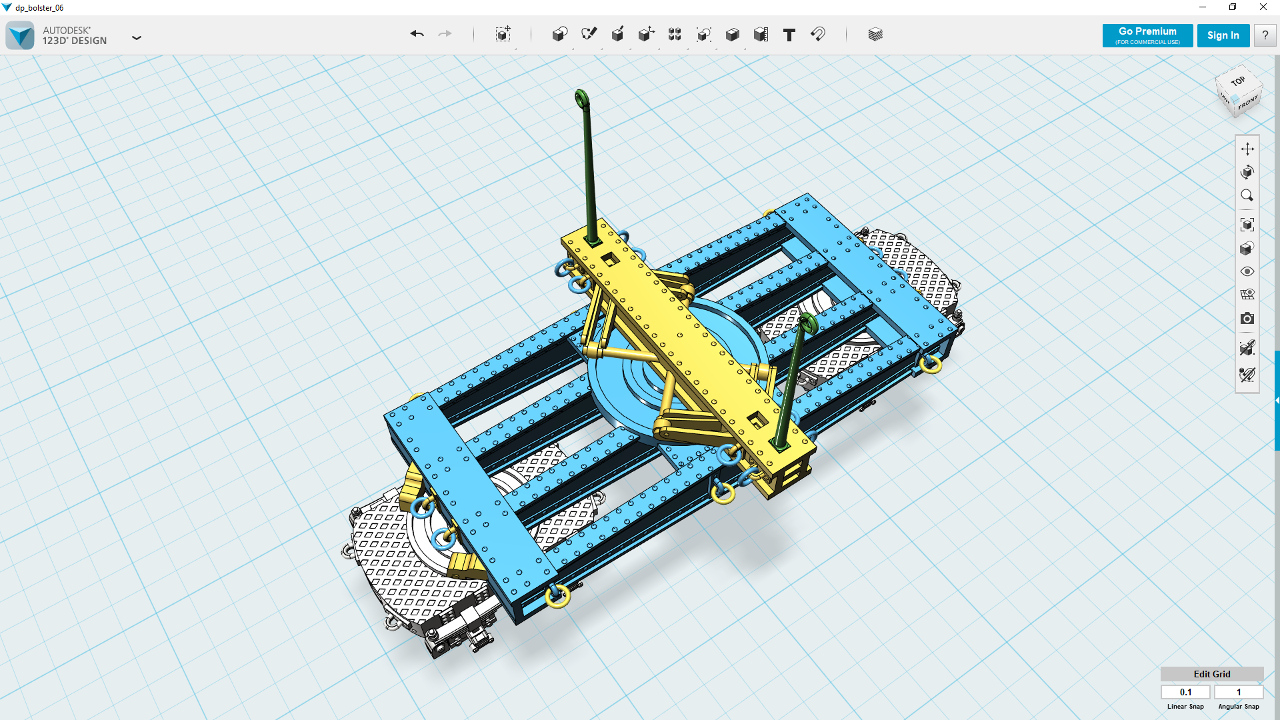
Task: Click the Edit Grid button
Action: click(1212, 674)
